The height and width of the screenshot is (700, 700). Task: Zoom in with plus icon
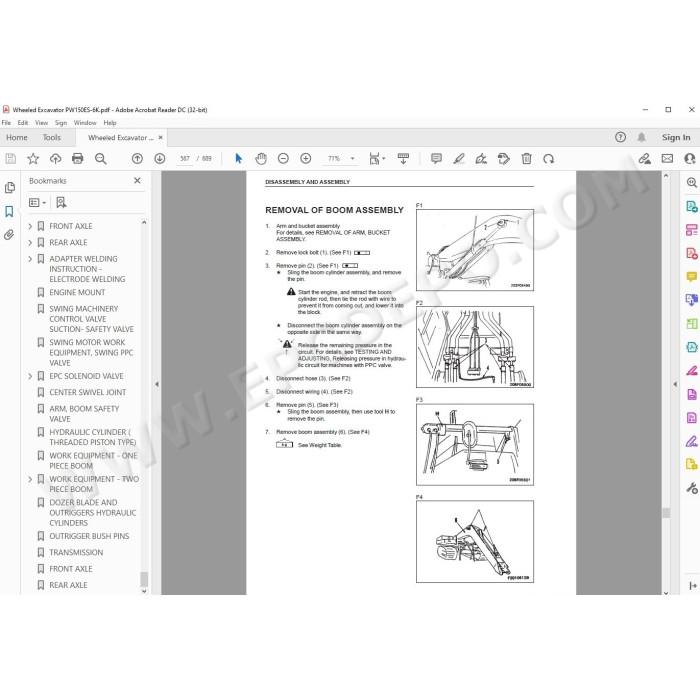pos(306,158)
